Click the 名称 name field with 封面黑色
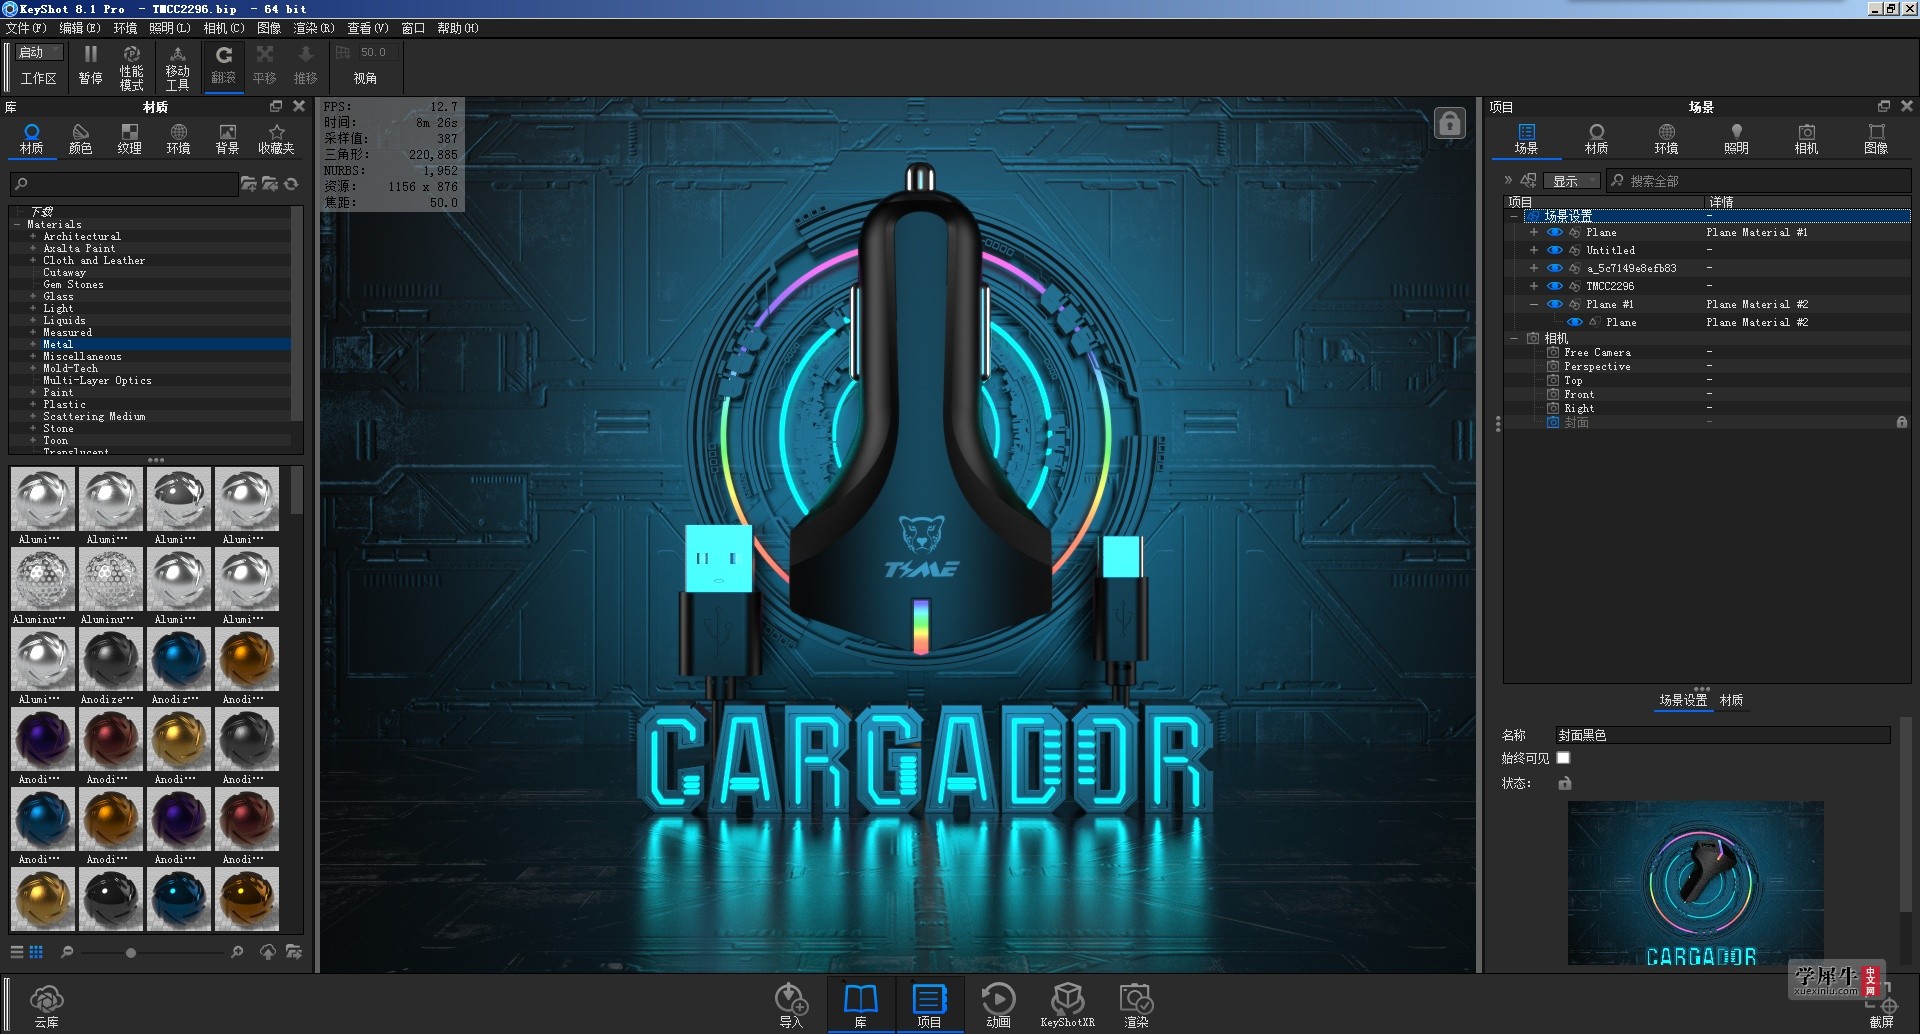Viewport: 1920px width, 1034px height. [1722, 735]
